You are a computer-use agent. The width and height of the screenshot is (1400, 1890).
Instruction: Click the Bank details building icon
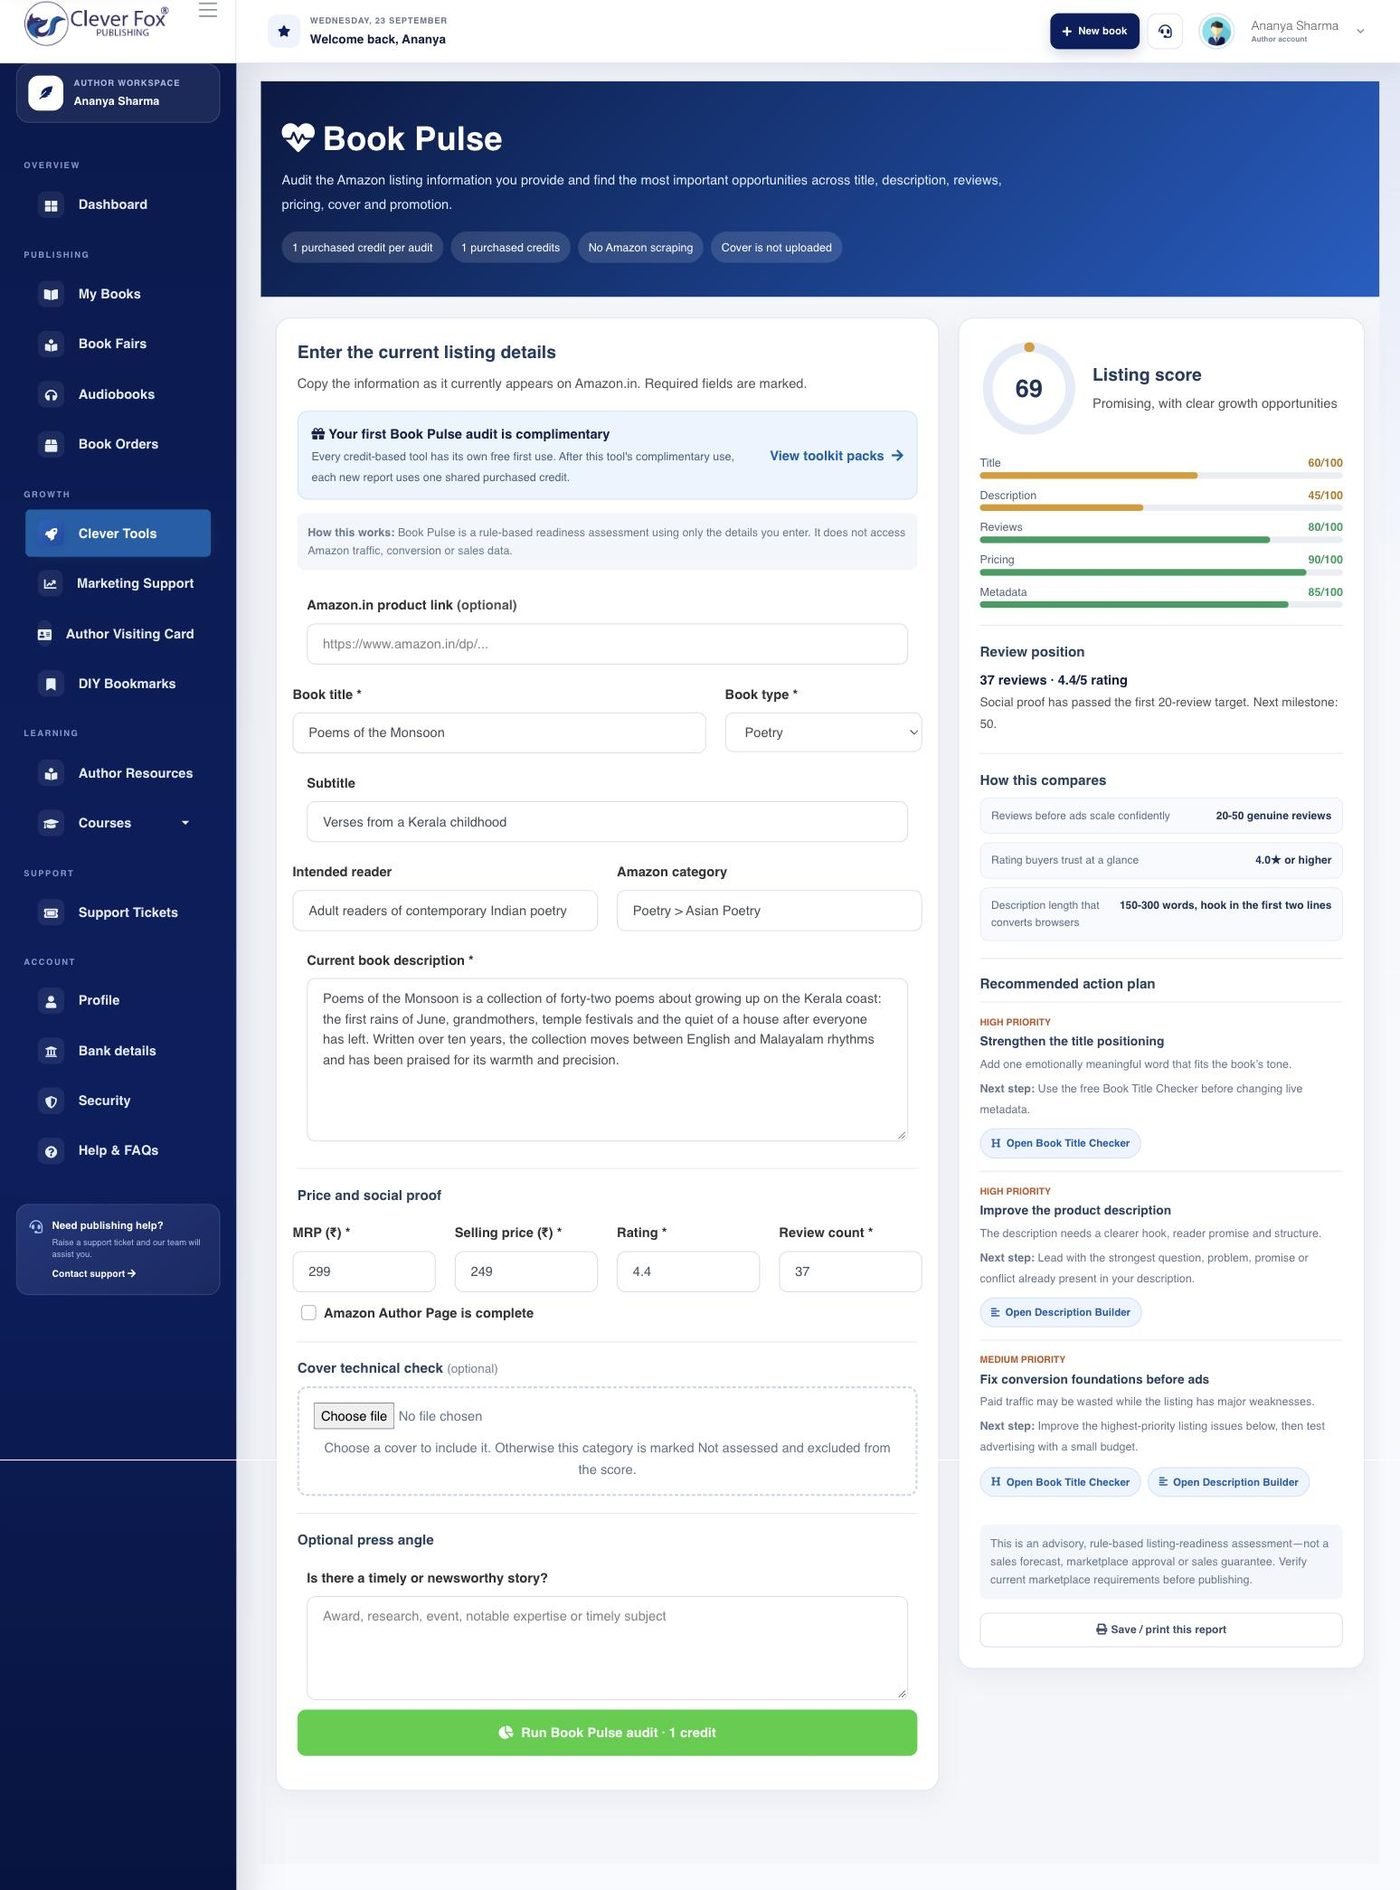pos(51,1051)
